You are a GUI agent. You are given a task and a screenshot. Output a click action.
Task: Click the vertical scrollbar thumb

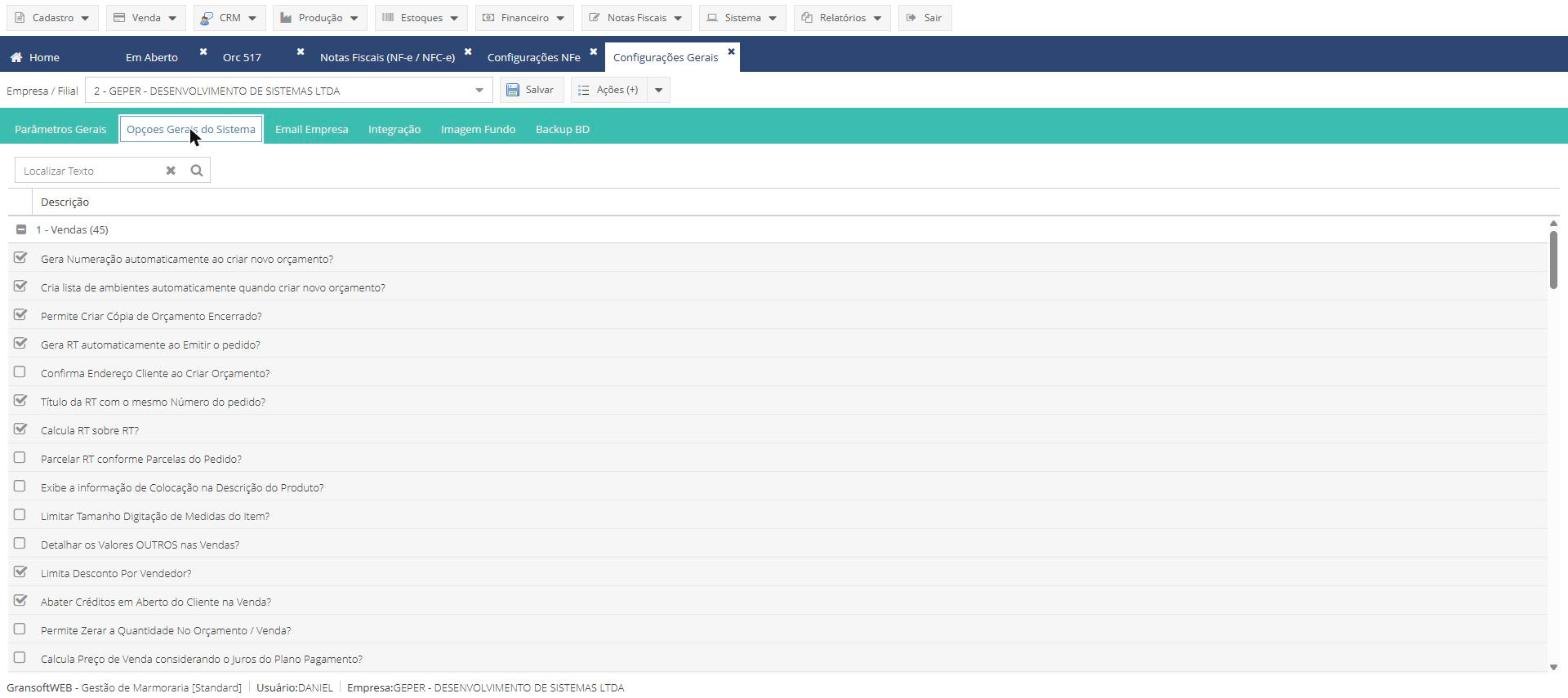coord(1553,259)
